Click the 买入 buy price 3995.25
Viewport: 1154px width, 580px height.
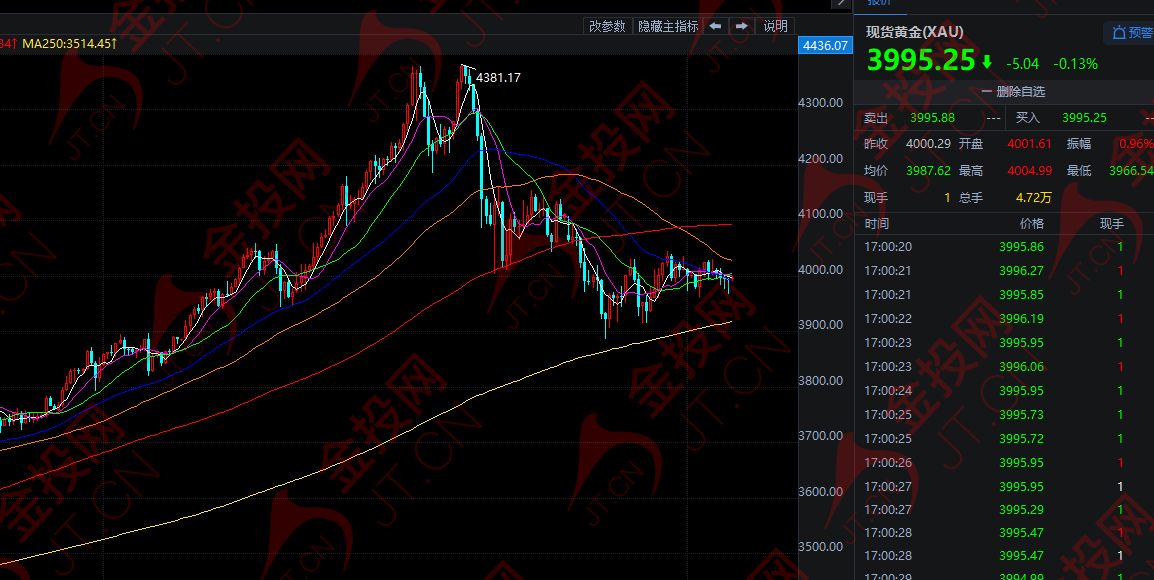pos(1084,118)
